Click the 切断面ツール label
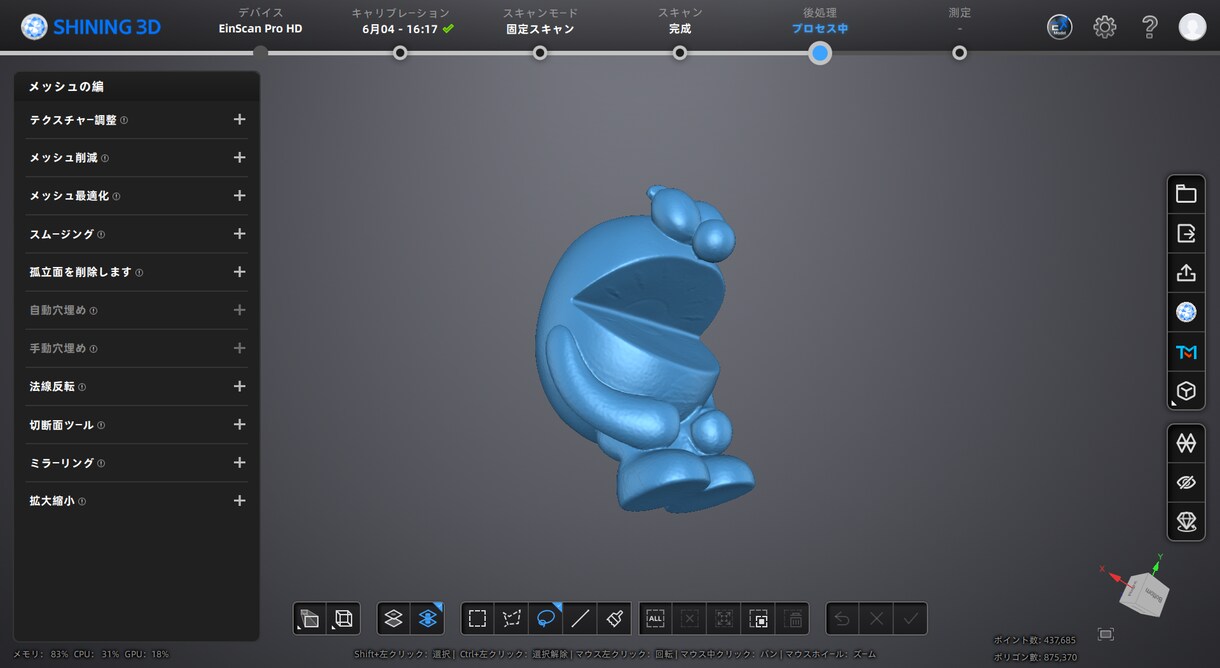 point(62,425)
